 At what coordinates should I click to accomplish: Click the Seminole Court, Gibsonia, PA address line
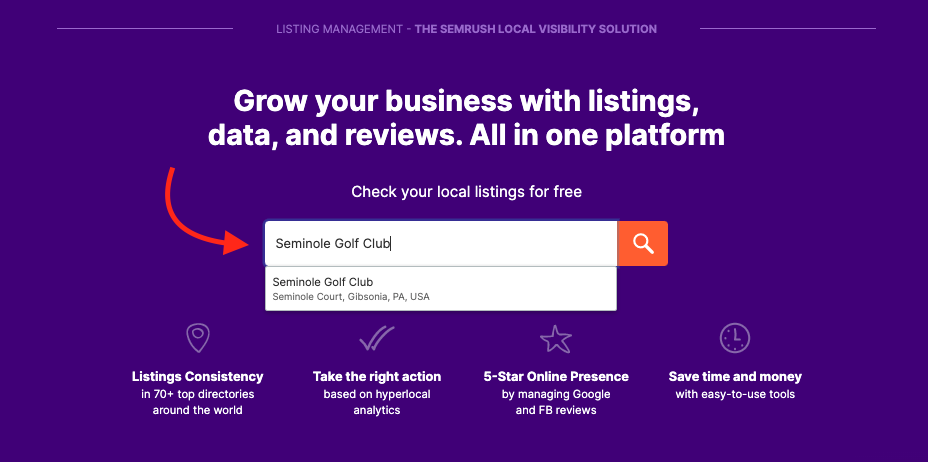(351, 297)
